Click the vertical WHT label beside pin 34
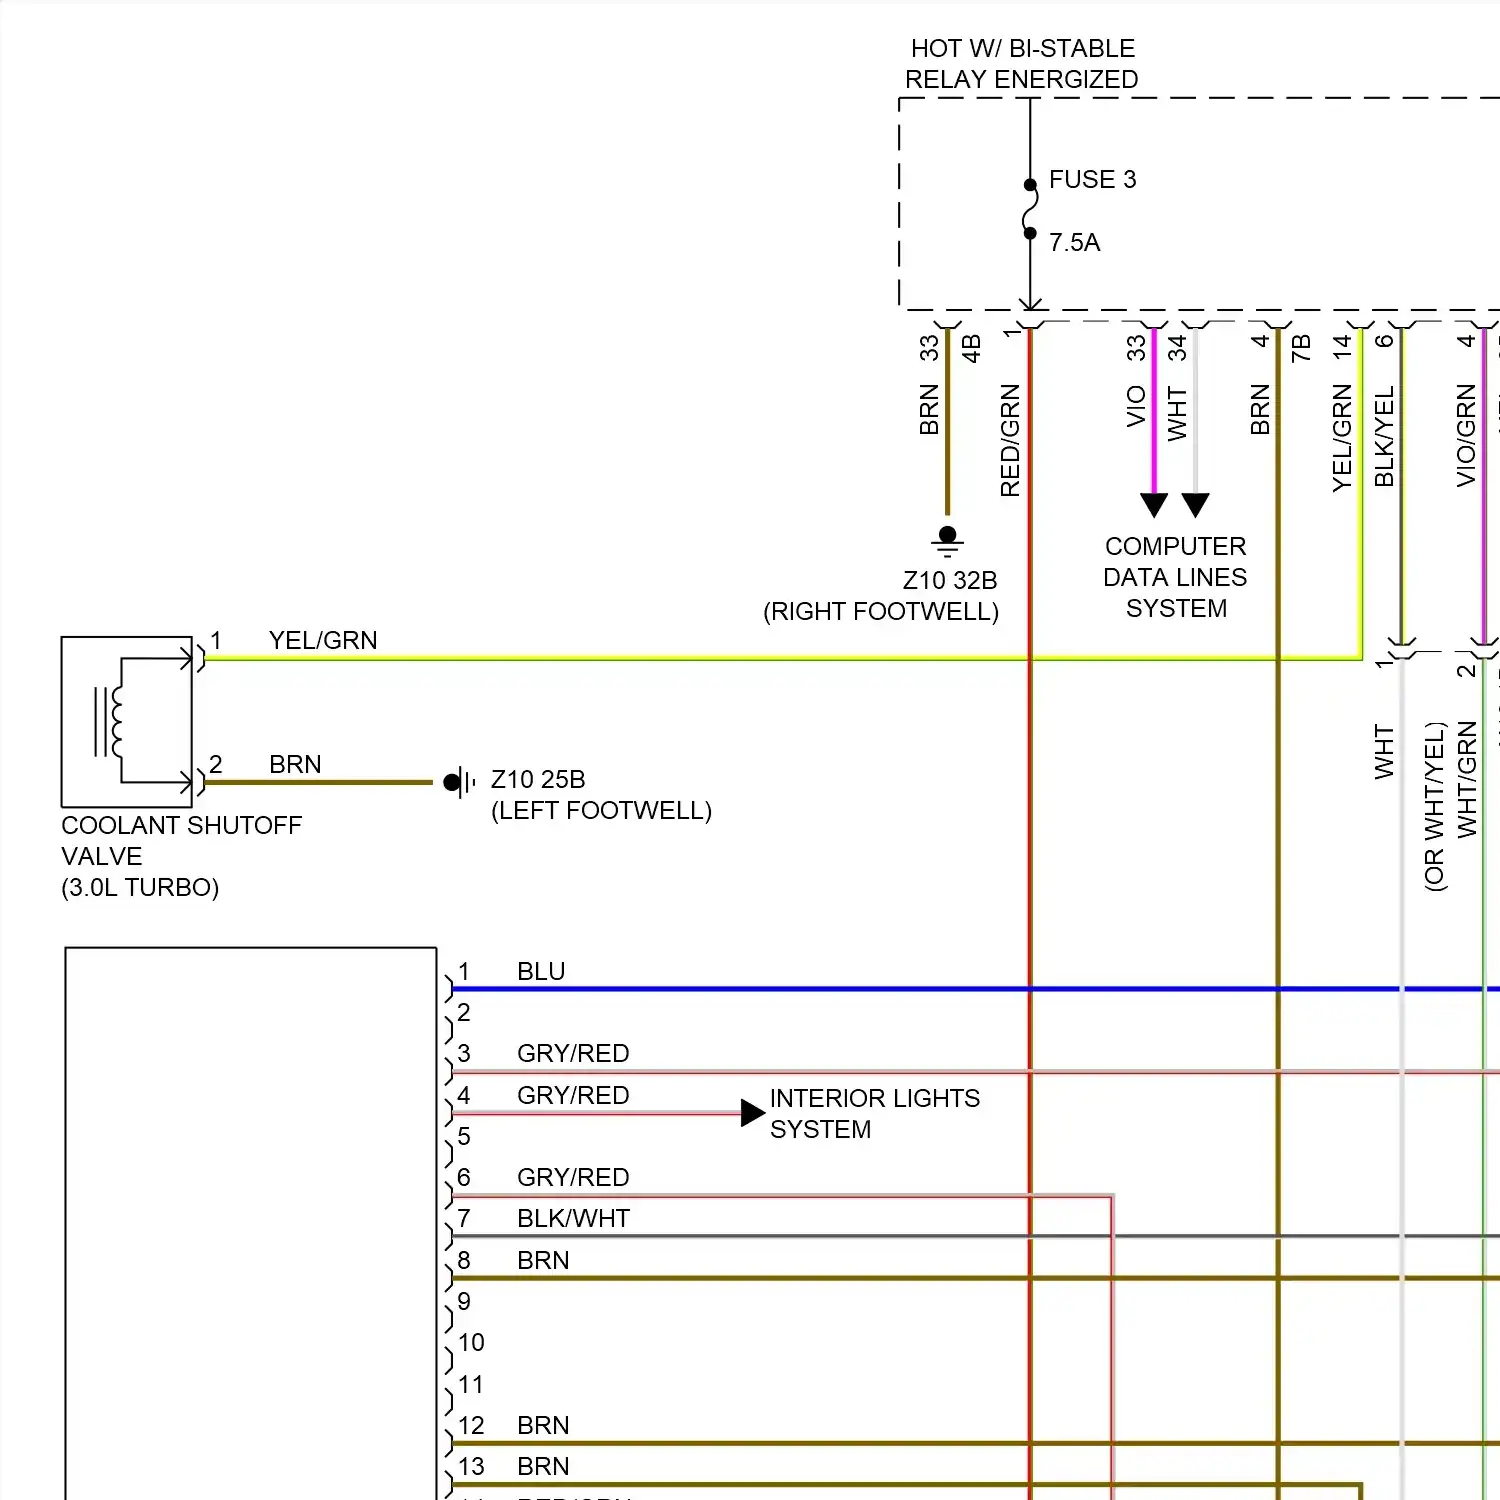 (1177, 413)
